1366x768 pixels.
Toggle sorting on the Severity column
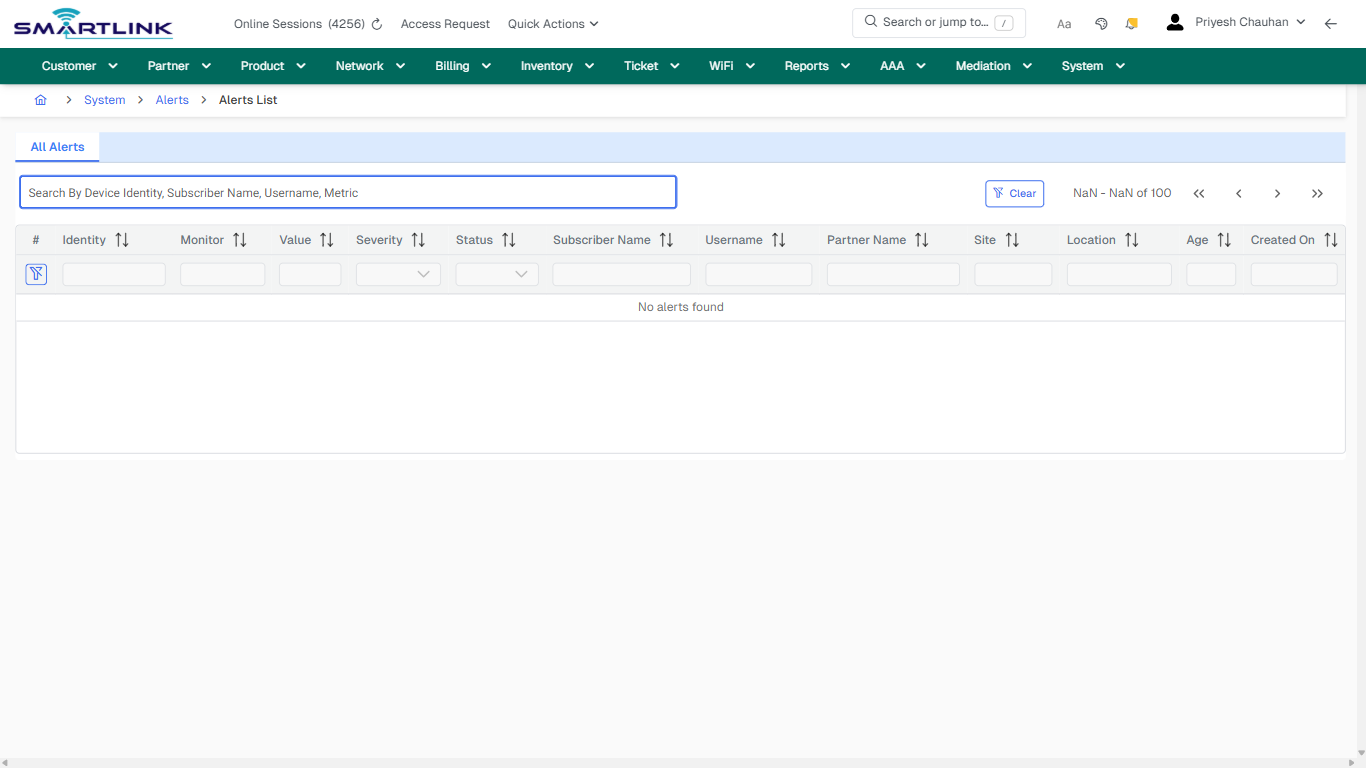418,239
